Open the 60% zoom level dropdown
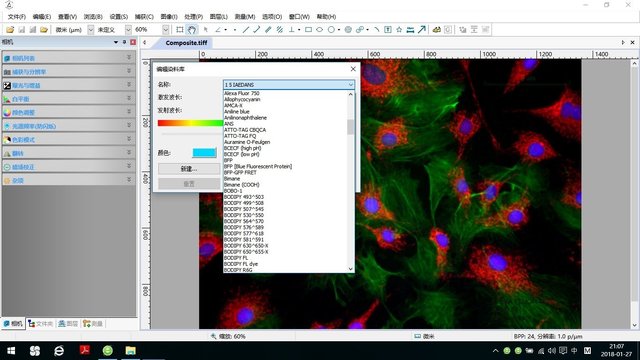 pyautogui.click(x=151, y=29)
